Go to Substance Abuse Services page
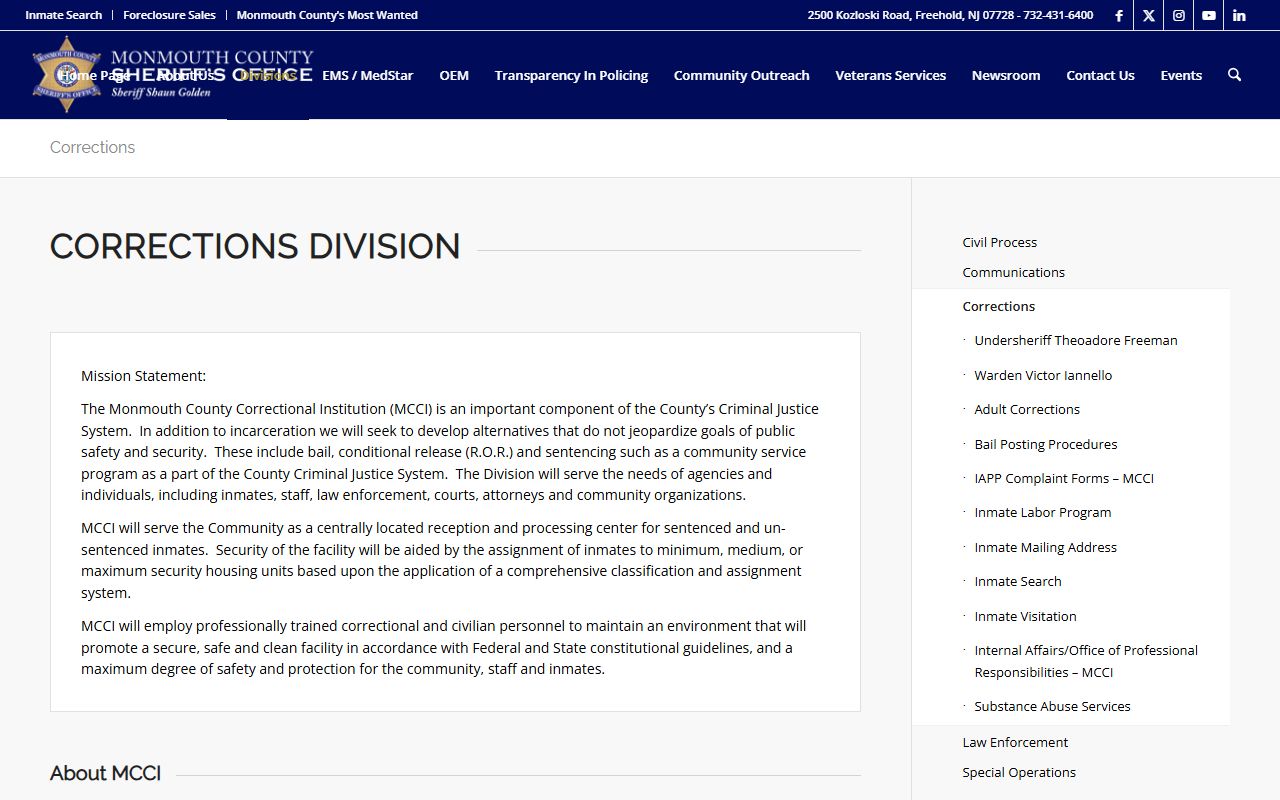The image size is (1280, 800). 1052,706
